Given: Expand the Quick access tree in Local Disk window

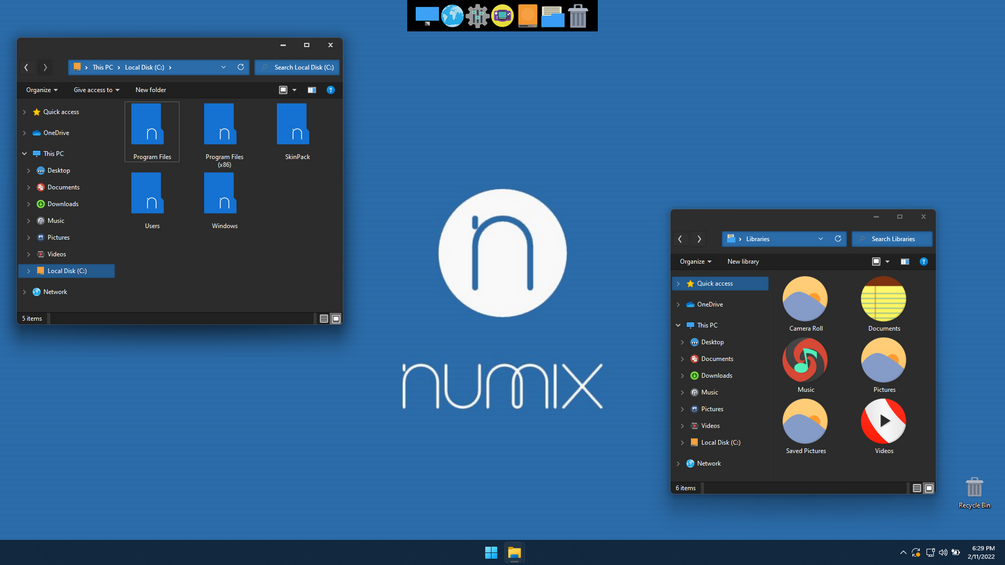Looking at the screenshot, I should coord(24,112).
